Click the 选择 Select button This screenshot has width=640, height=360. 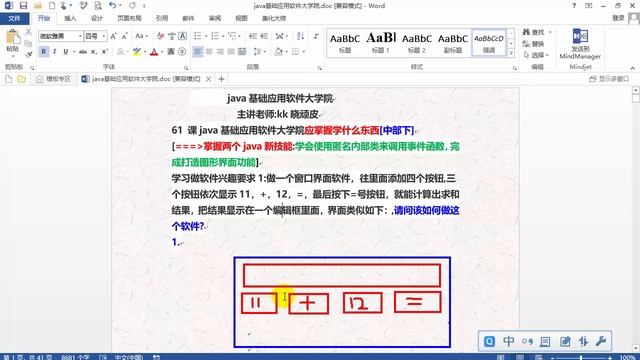pos(536,55)
